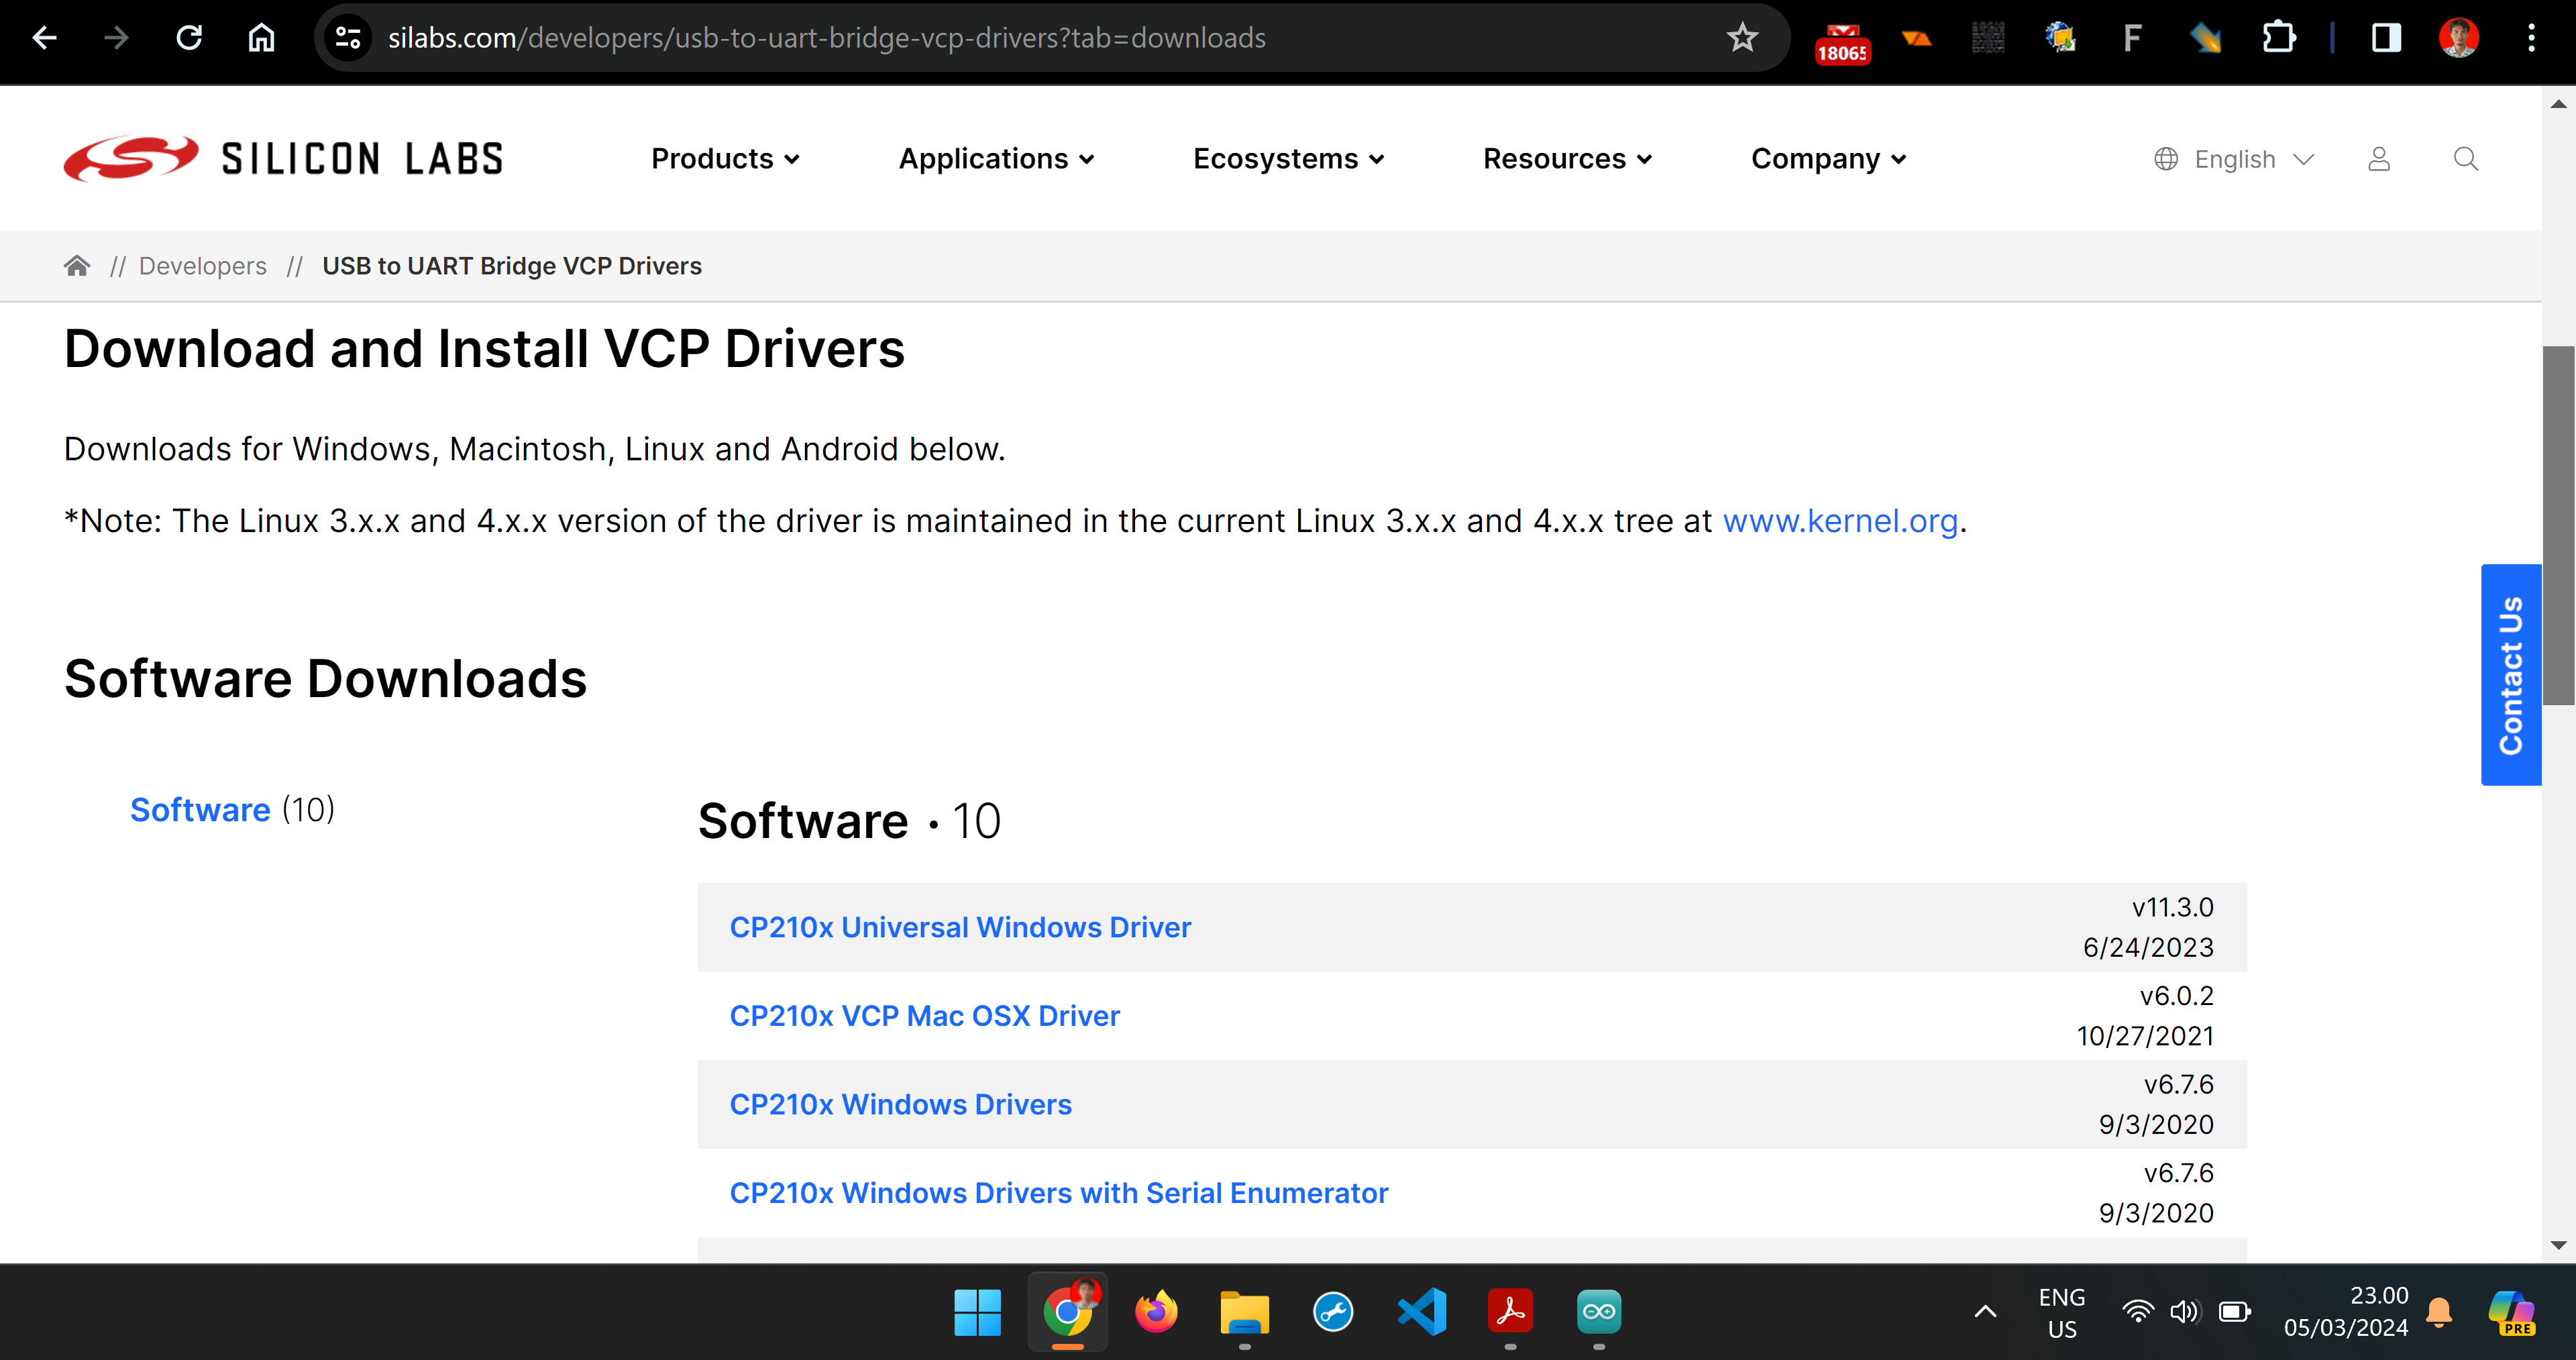Open the Developers breadcrumb link
The height and width of the screenshot is (1360, 2576).
[x=203, y=265]
